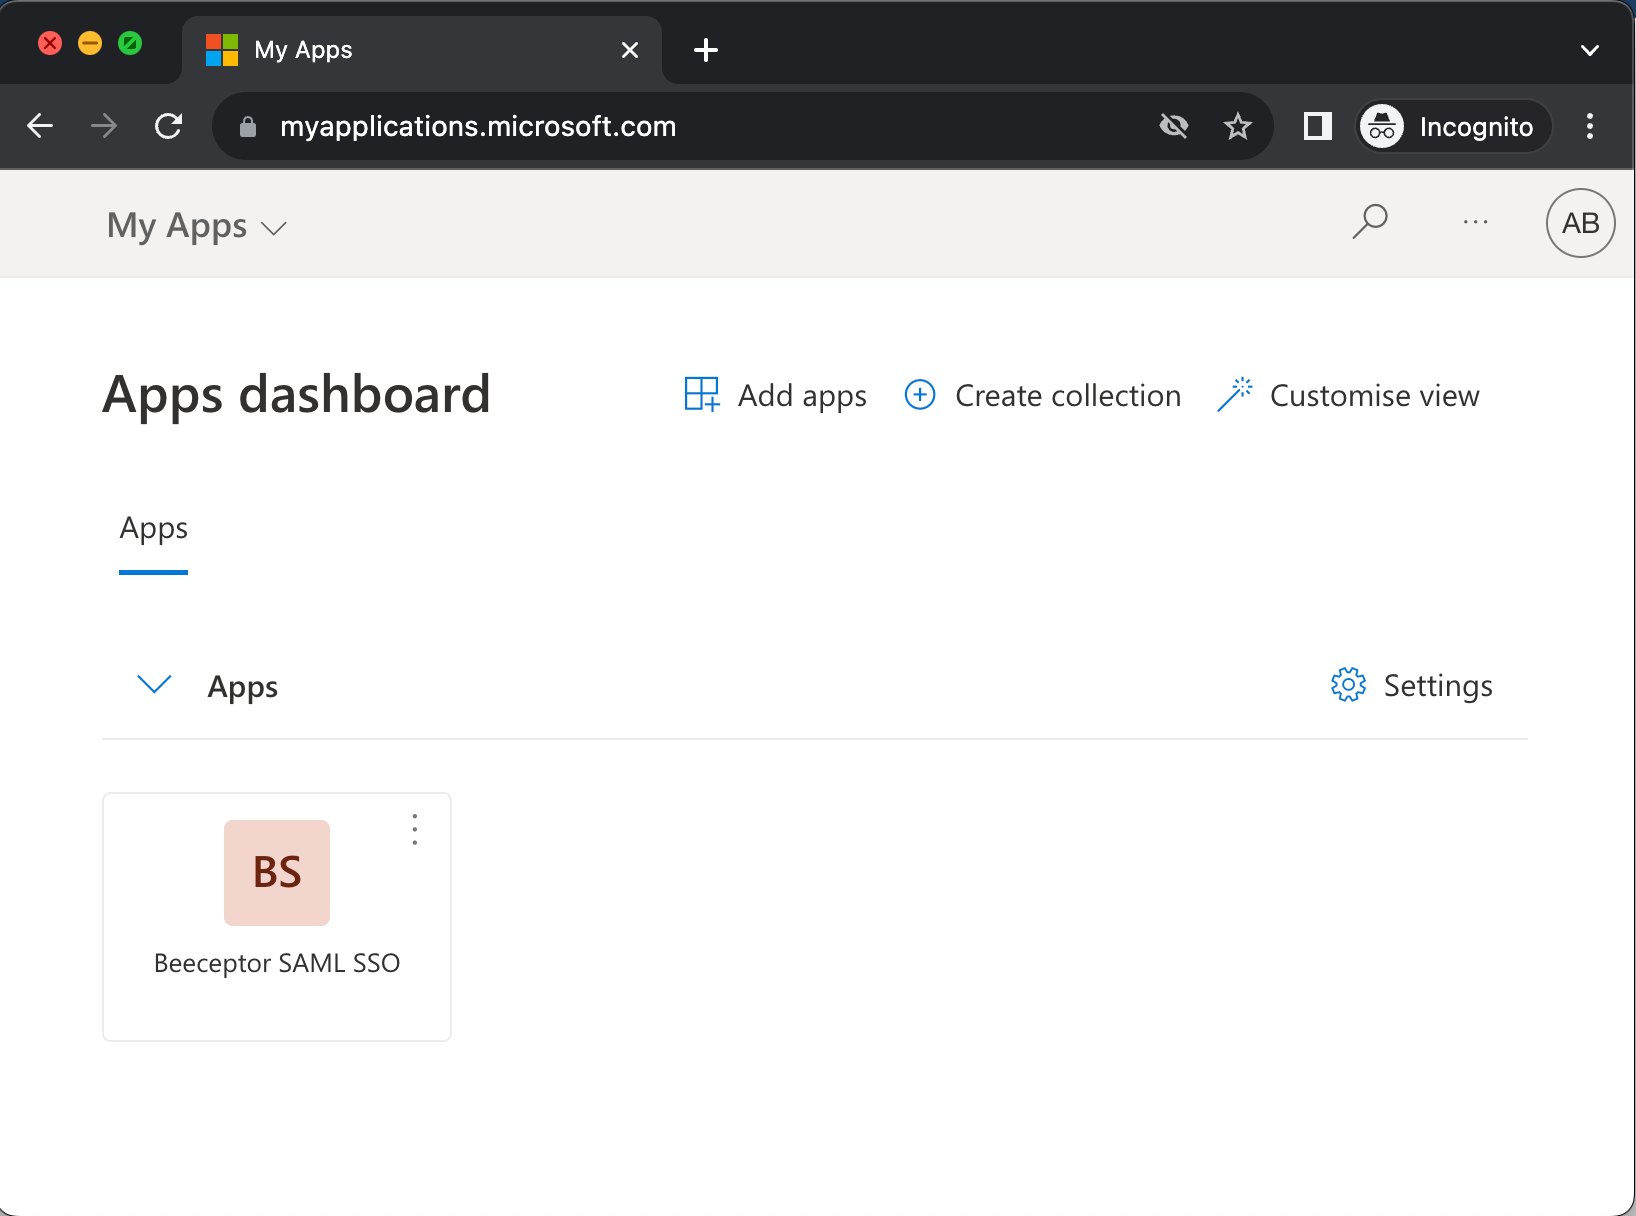
Task: Switch to the Apps tab
Action: coord(153,528)
